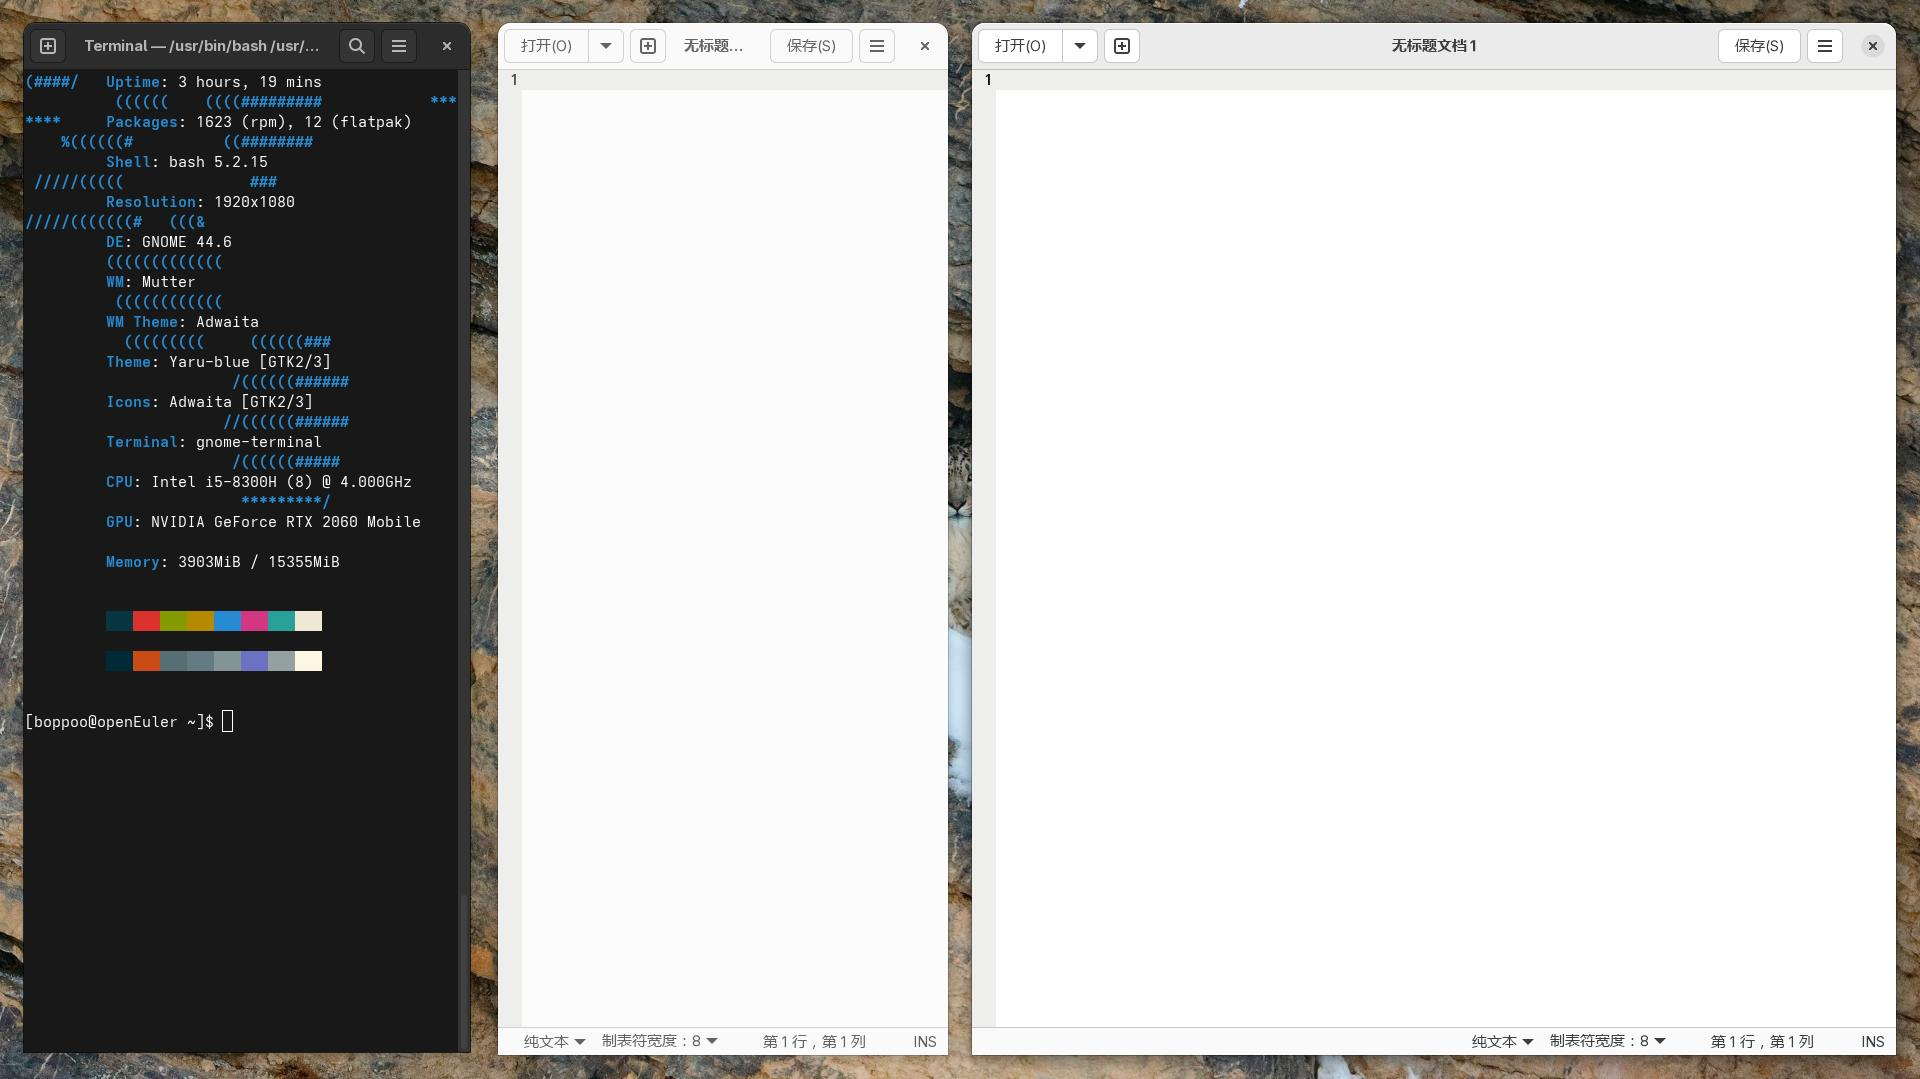
Task: Click the text area of the wide gedit window
Action: (1445, 550)
